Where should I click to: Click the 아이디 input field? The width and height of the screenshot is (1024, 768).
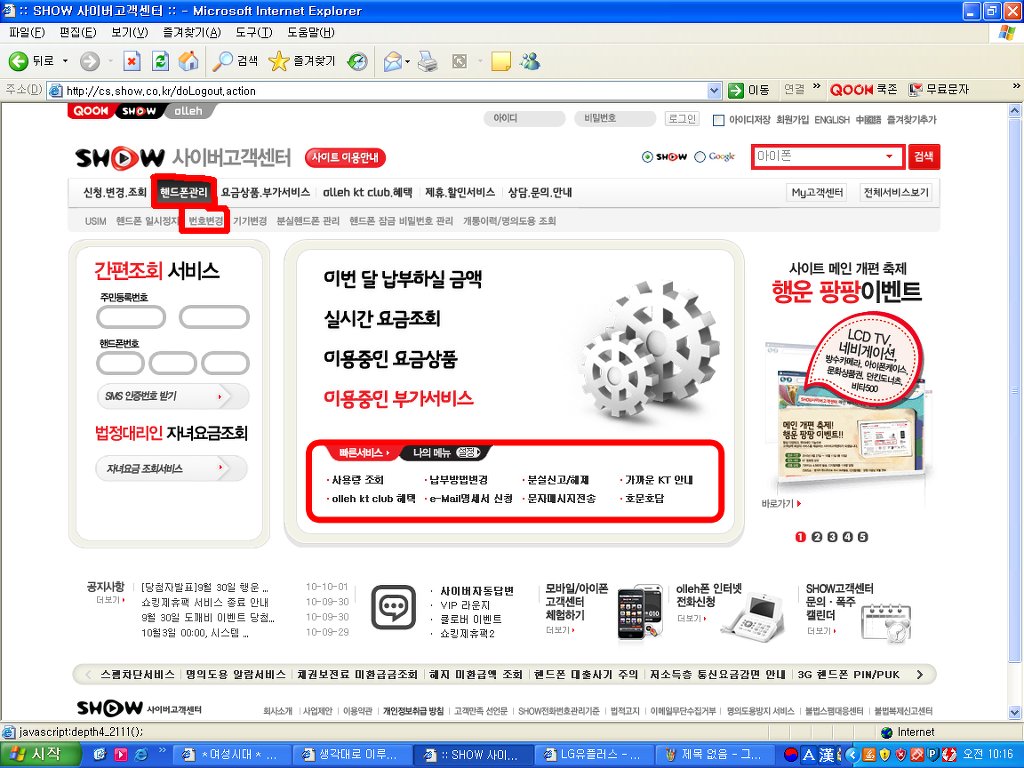tap(524, 119)
